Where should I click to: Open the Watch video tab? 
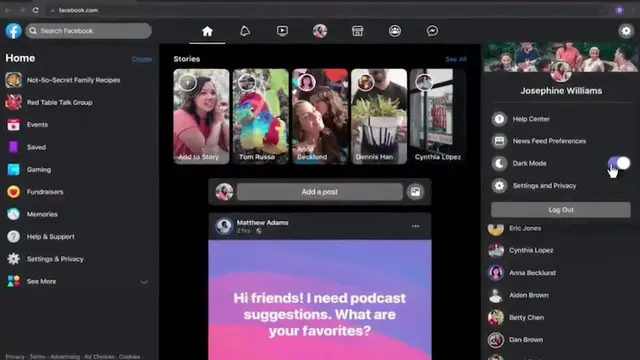pos(282,31)
